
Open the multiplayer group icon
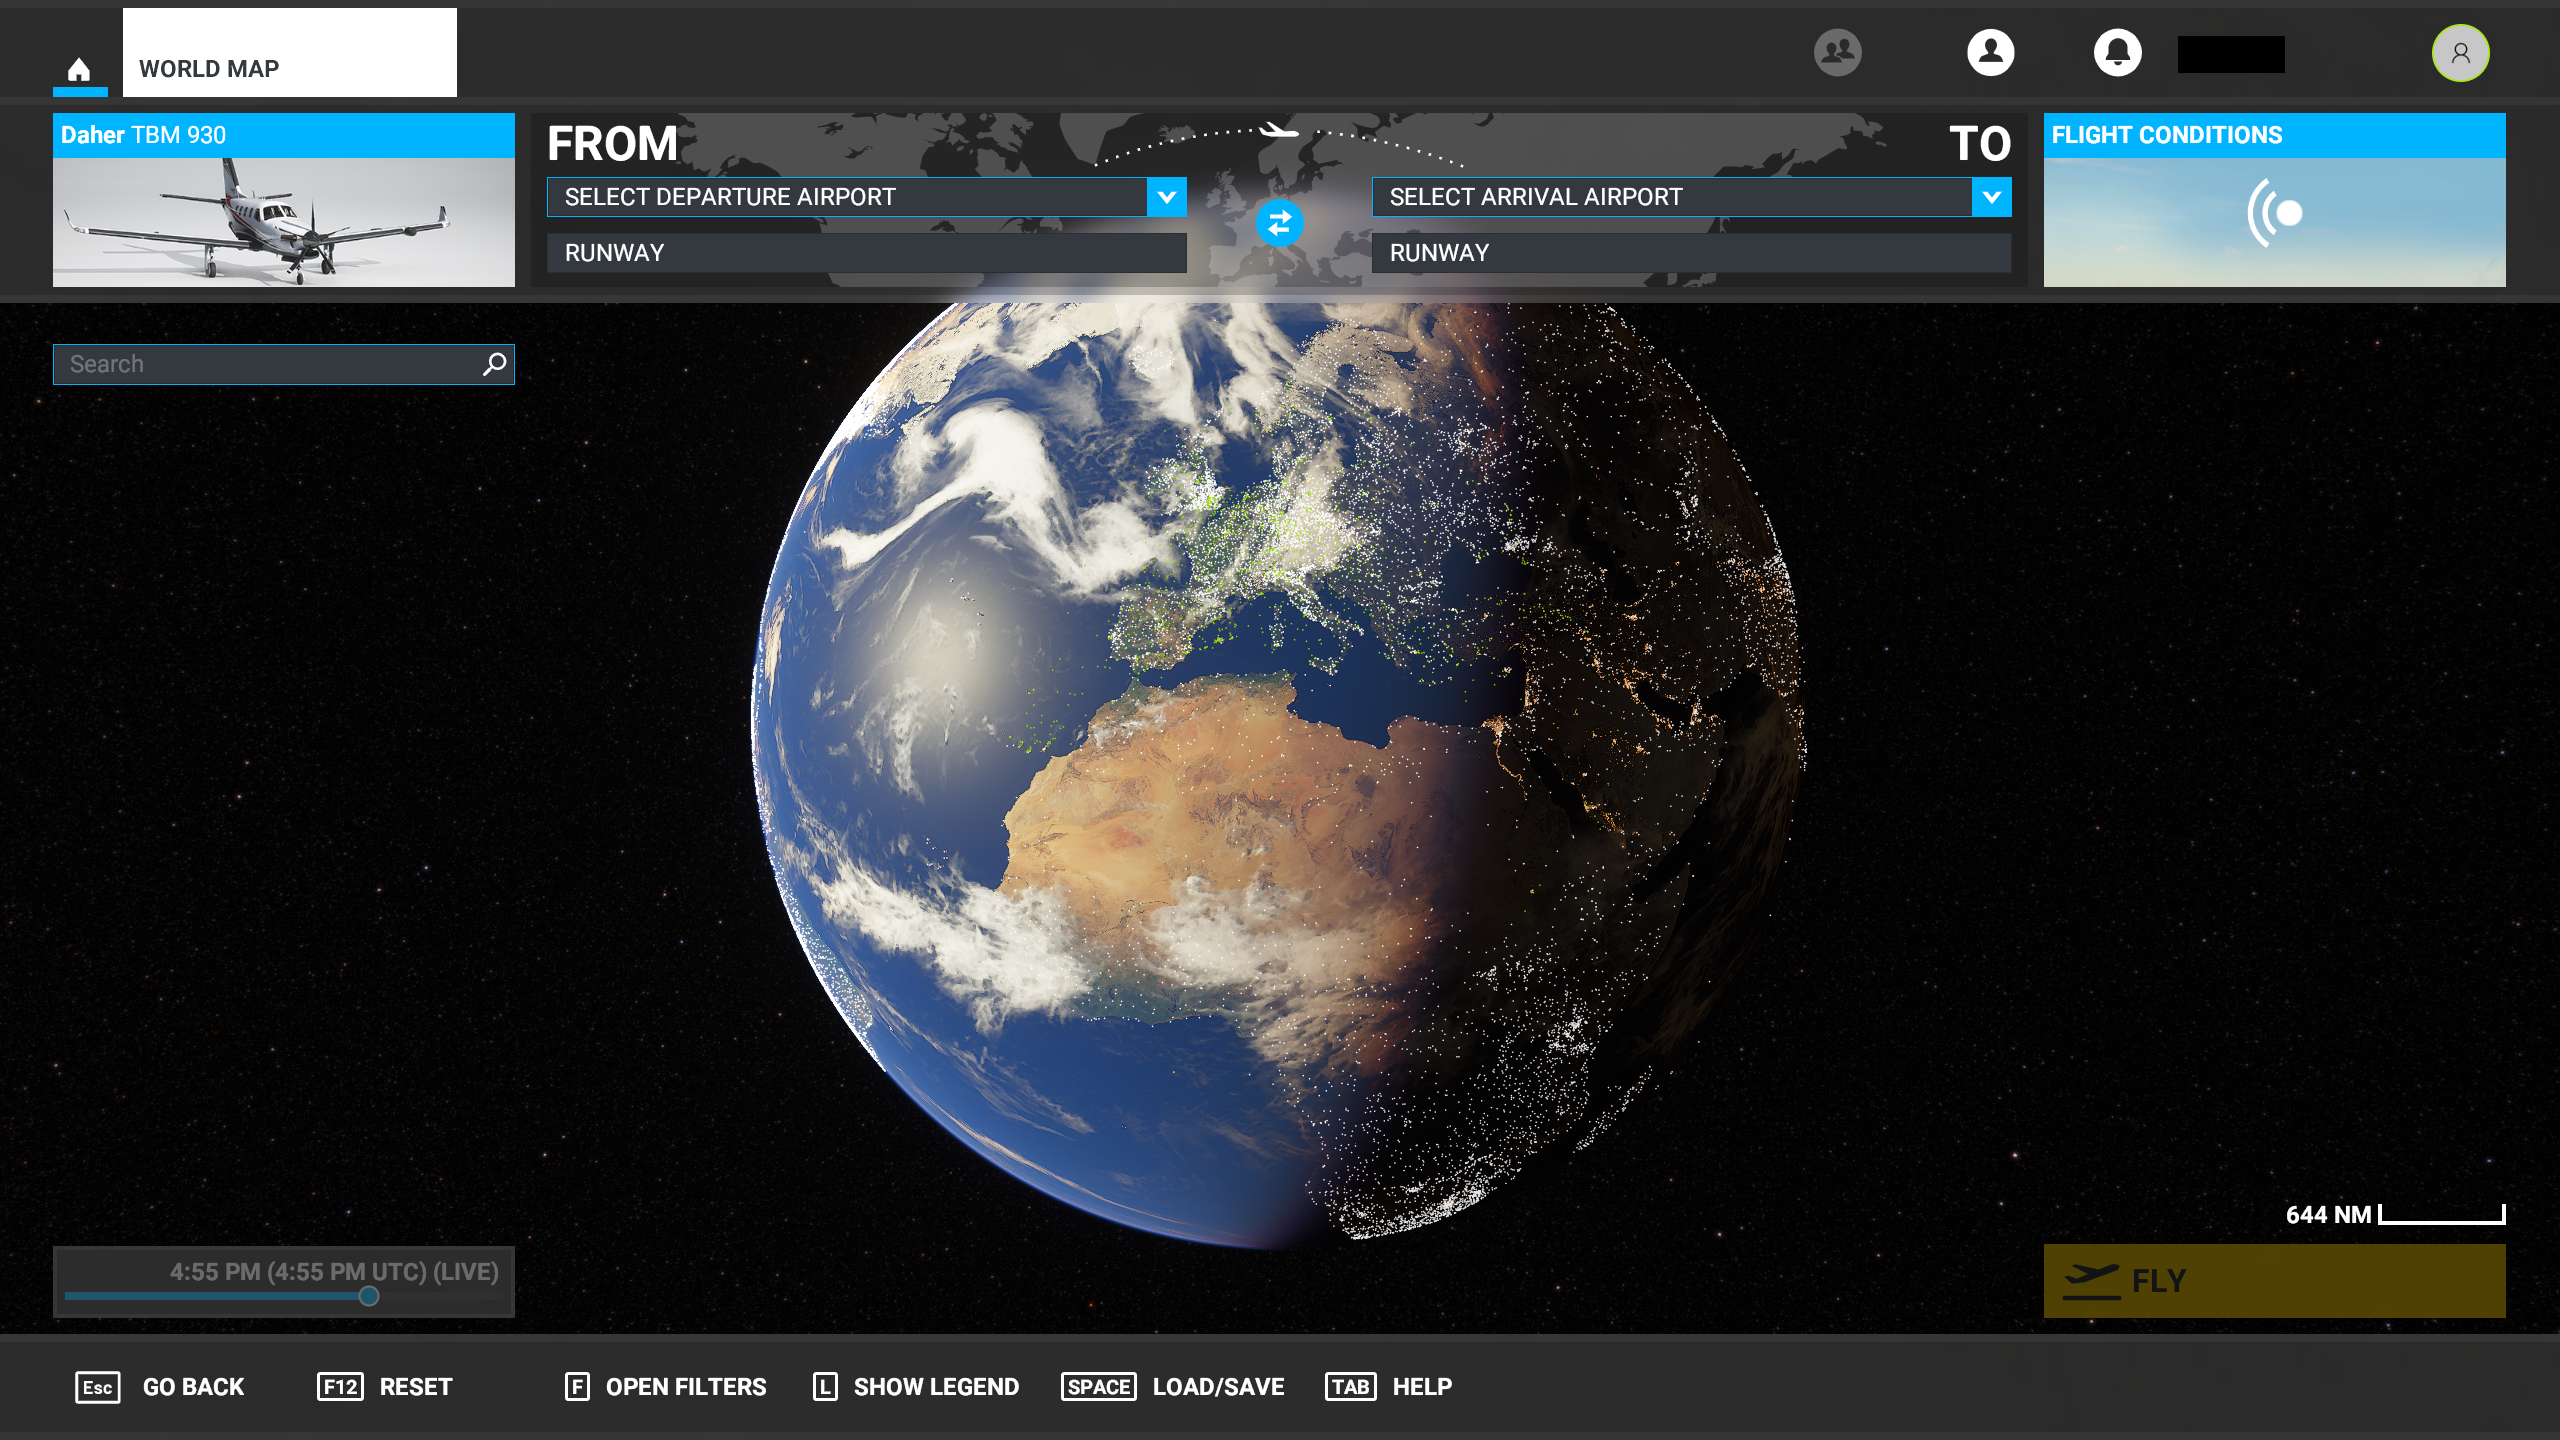coord(1837,52)
